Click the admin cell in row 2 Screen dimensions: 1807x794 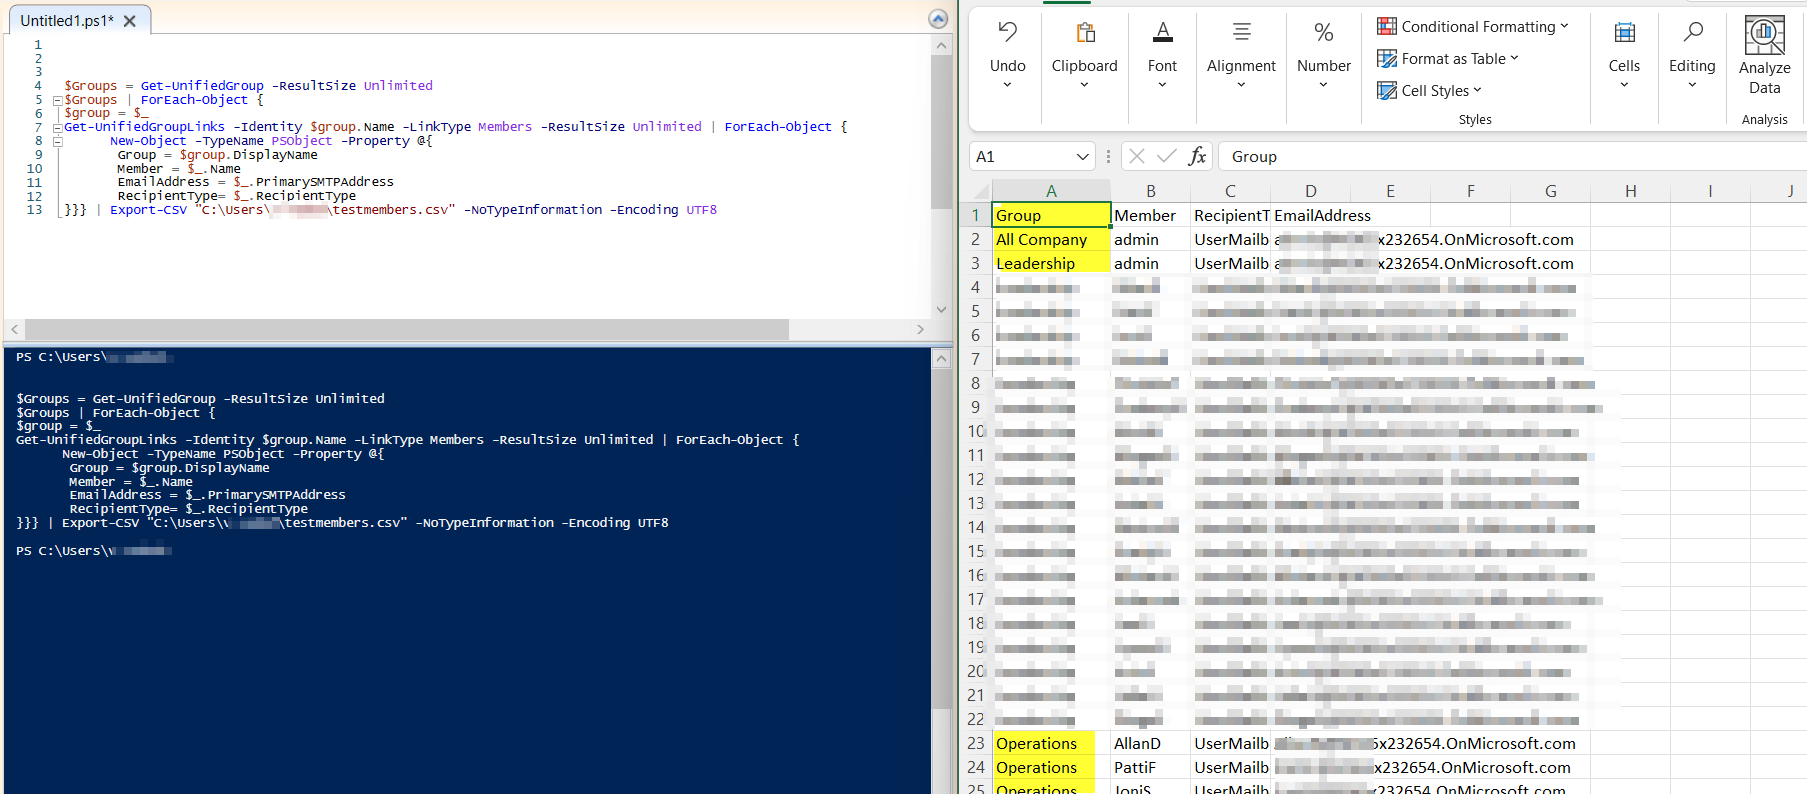pyautogui.click(x=1150, y=239)
